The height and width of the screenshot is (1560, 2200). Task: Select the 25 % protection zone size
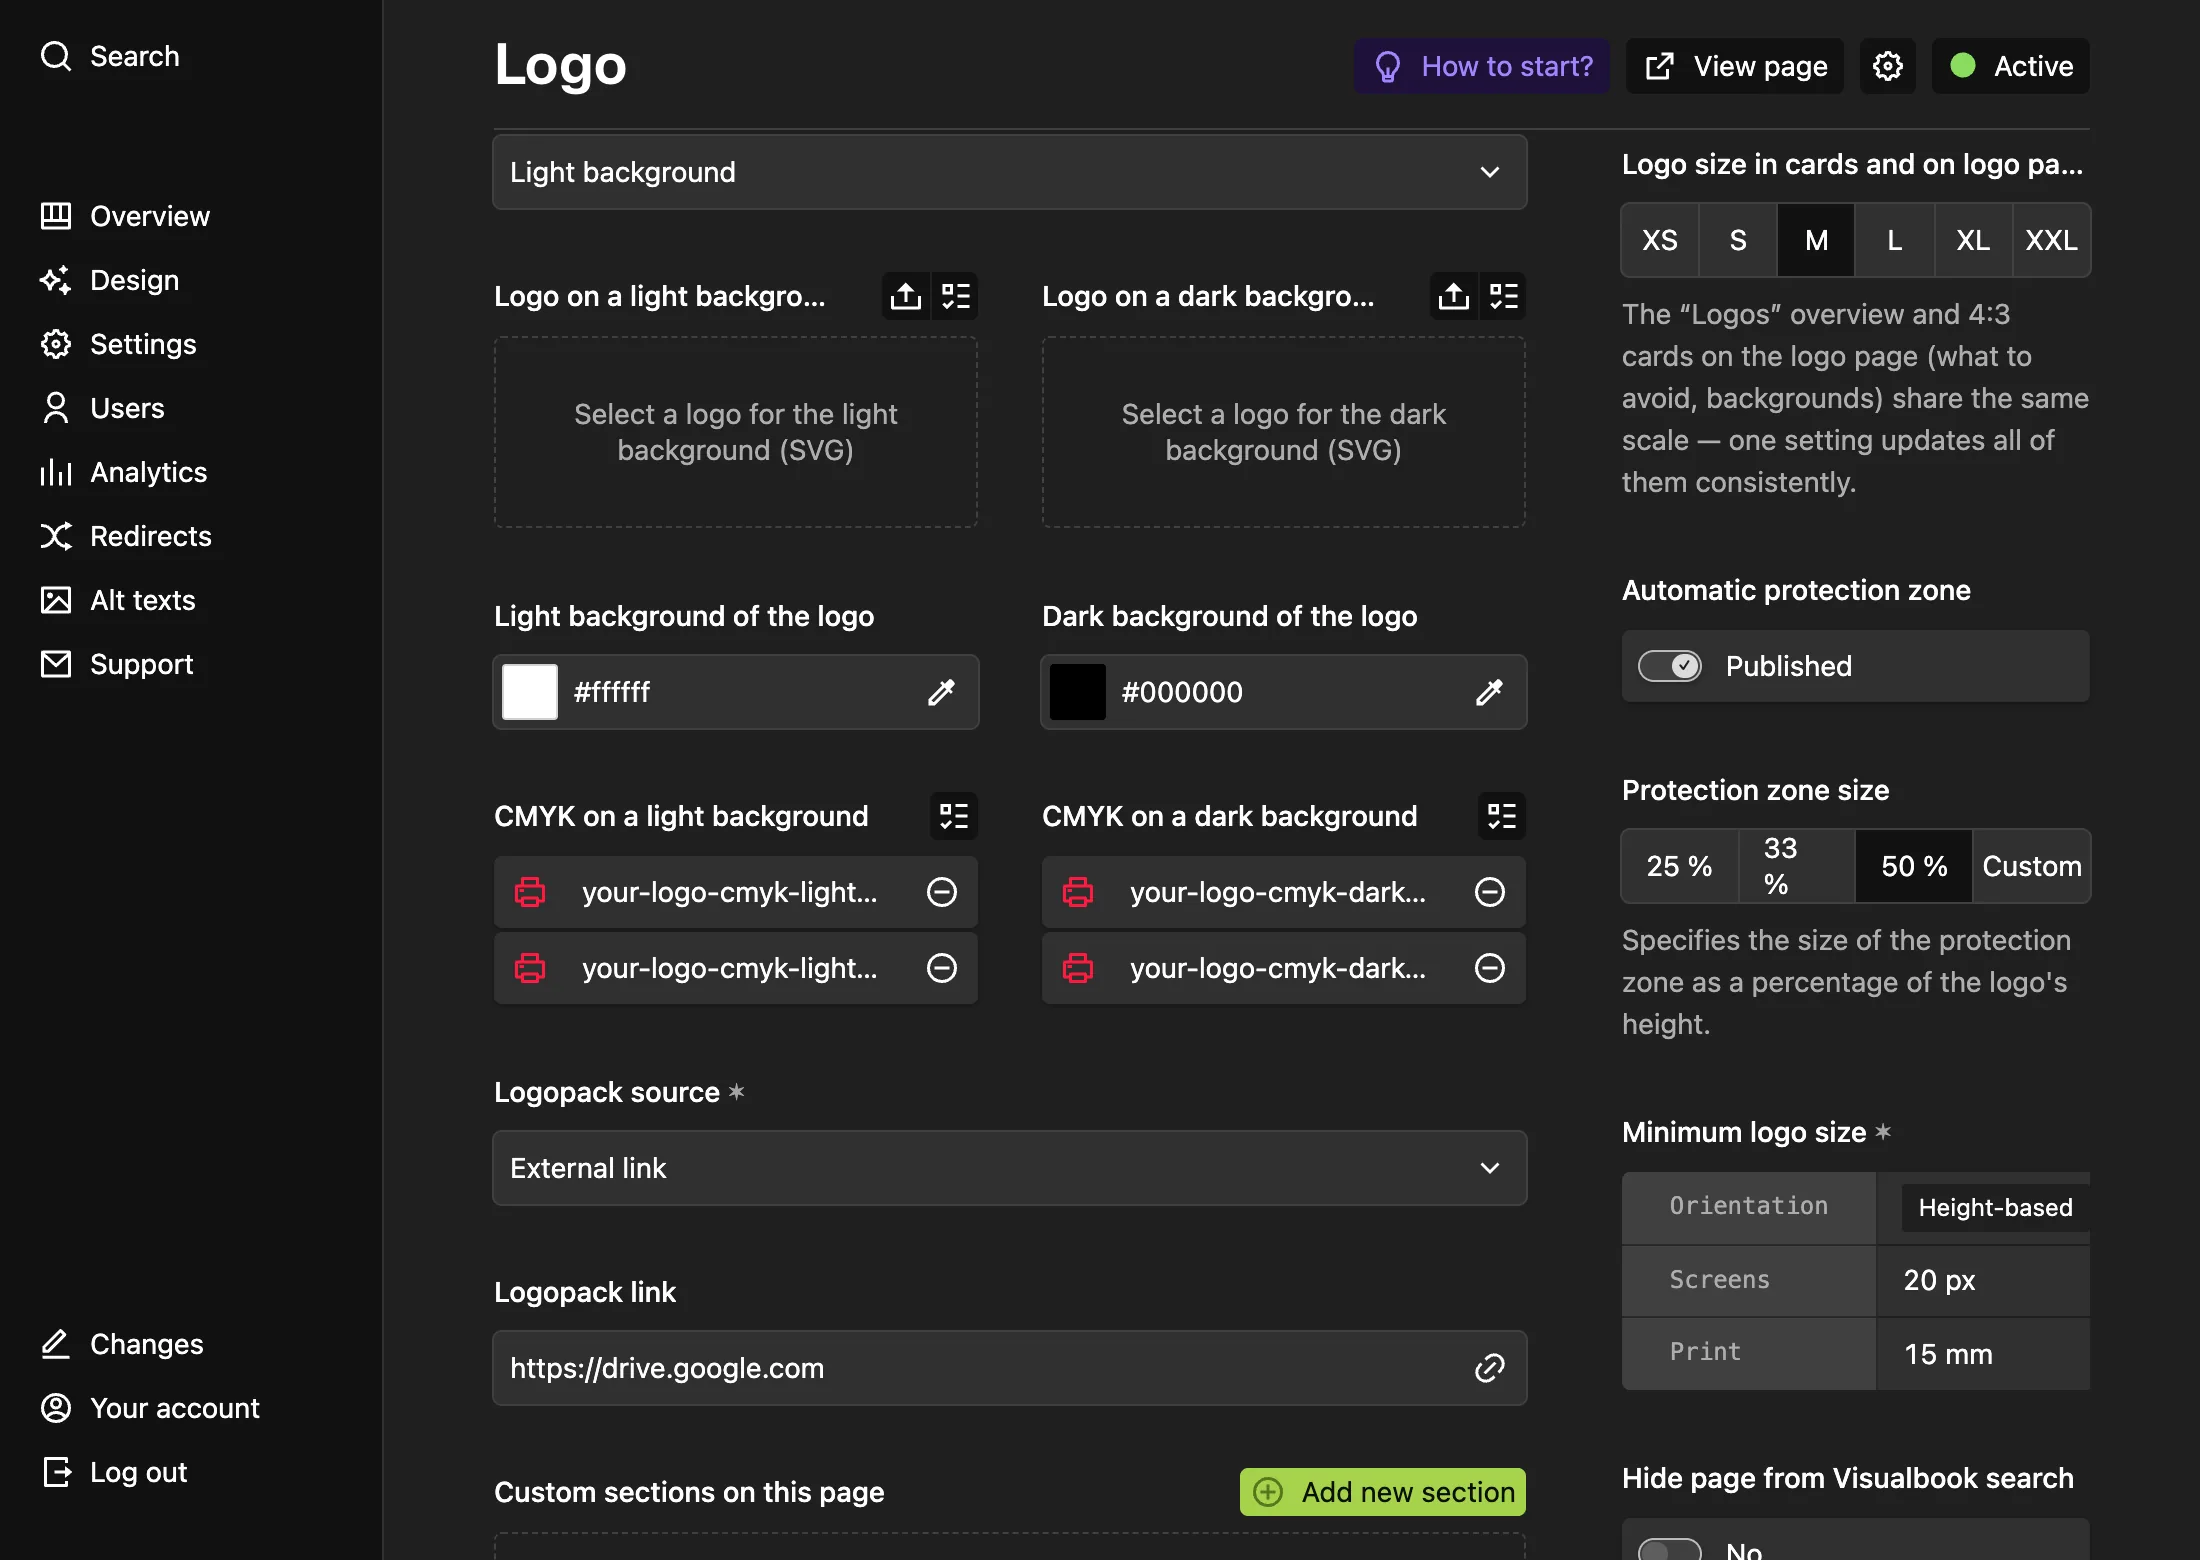click(x=1680, y=866)
